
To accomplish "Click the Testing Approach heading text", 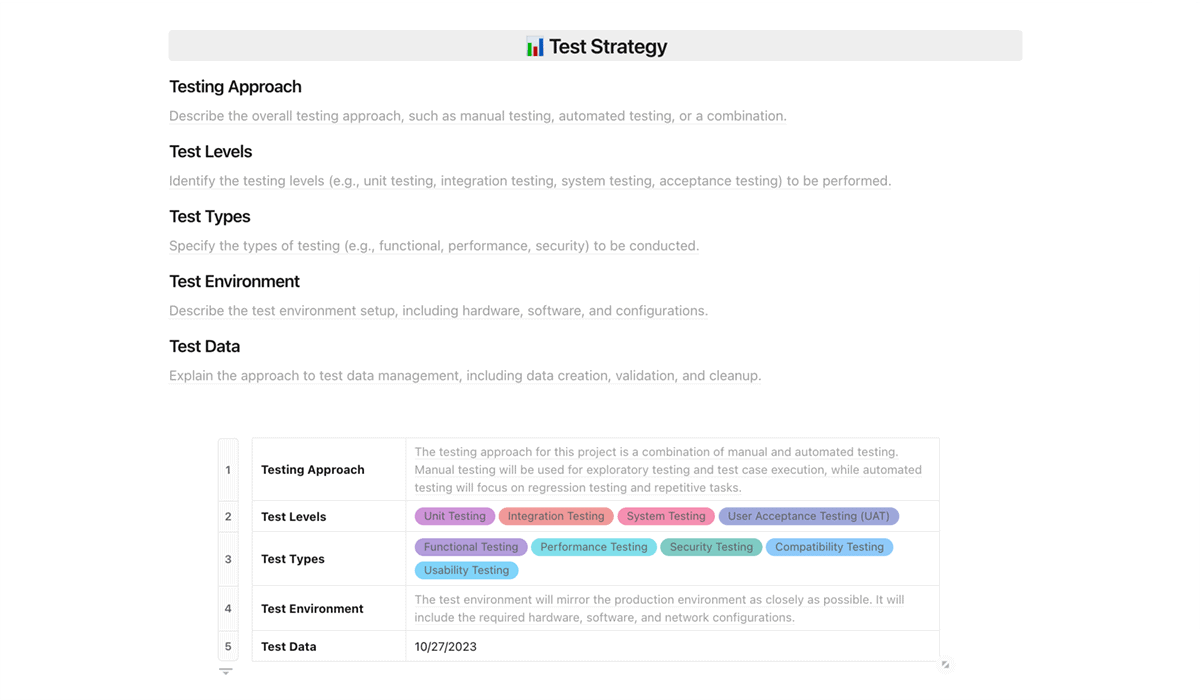I will (x=235, y=87).
